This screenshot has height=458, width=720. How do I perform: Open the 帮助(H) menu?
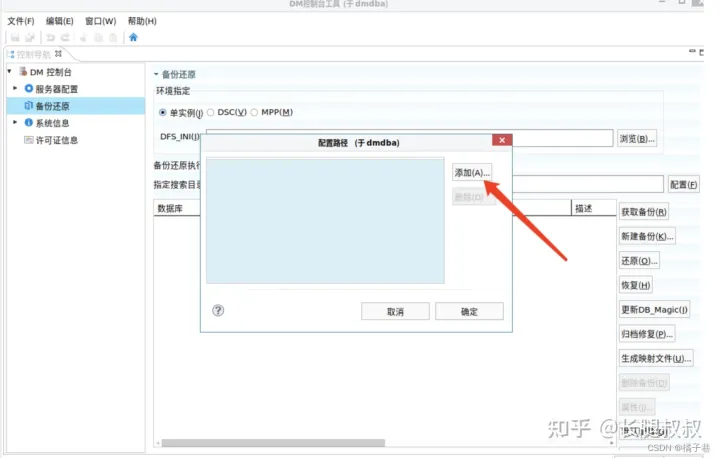[142, 21]
